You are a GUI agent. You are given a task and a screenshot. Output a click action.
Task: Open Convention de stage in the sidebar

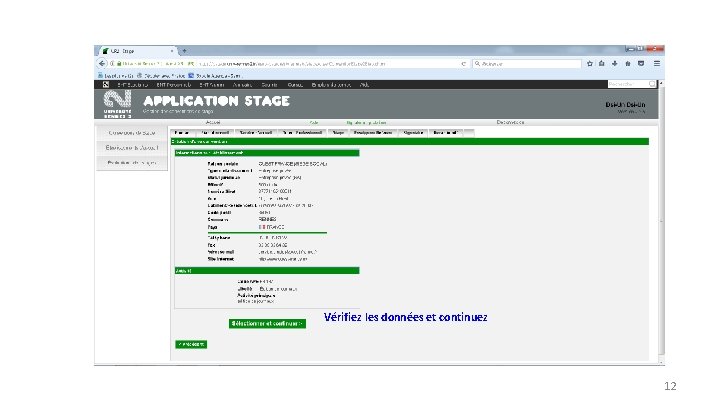point(132,133)
